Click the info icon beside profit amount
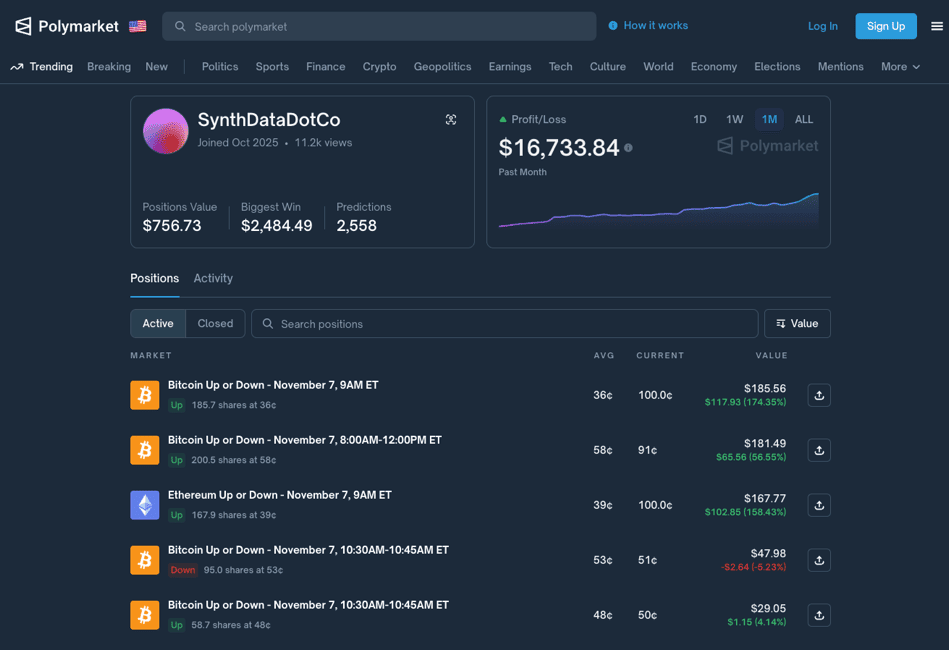The image size is (949, 650). pos(628,148)
